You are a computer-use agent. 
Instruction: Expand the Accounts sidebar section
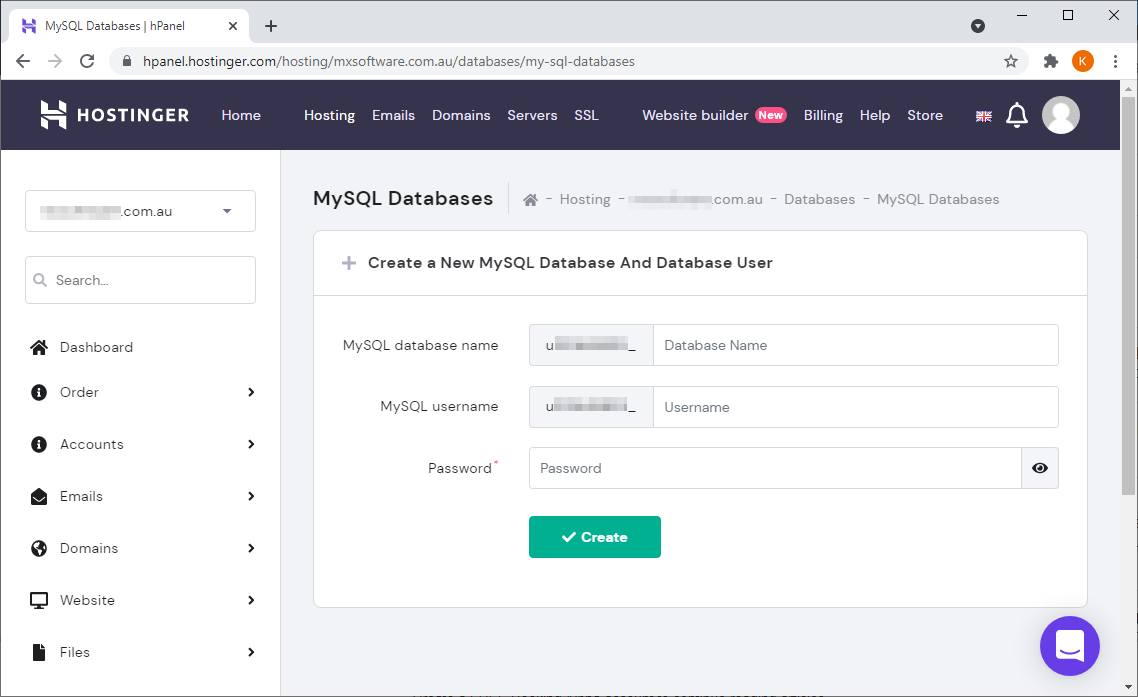[251, 444]
